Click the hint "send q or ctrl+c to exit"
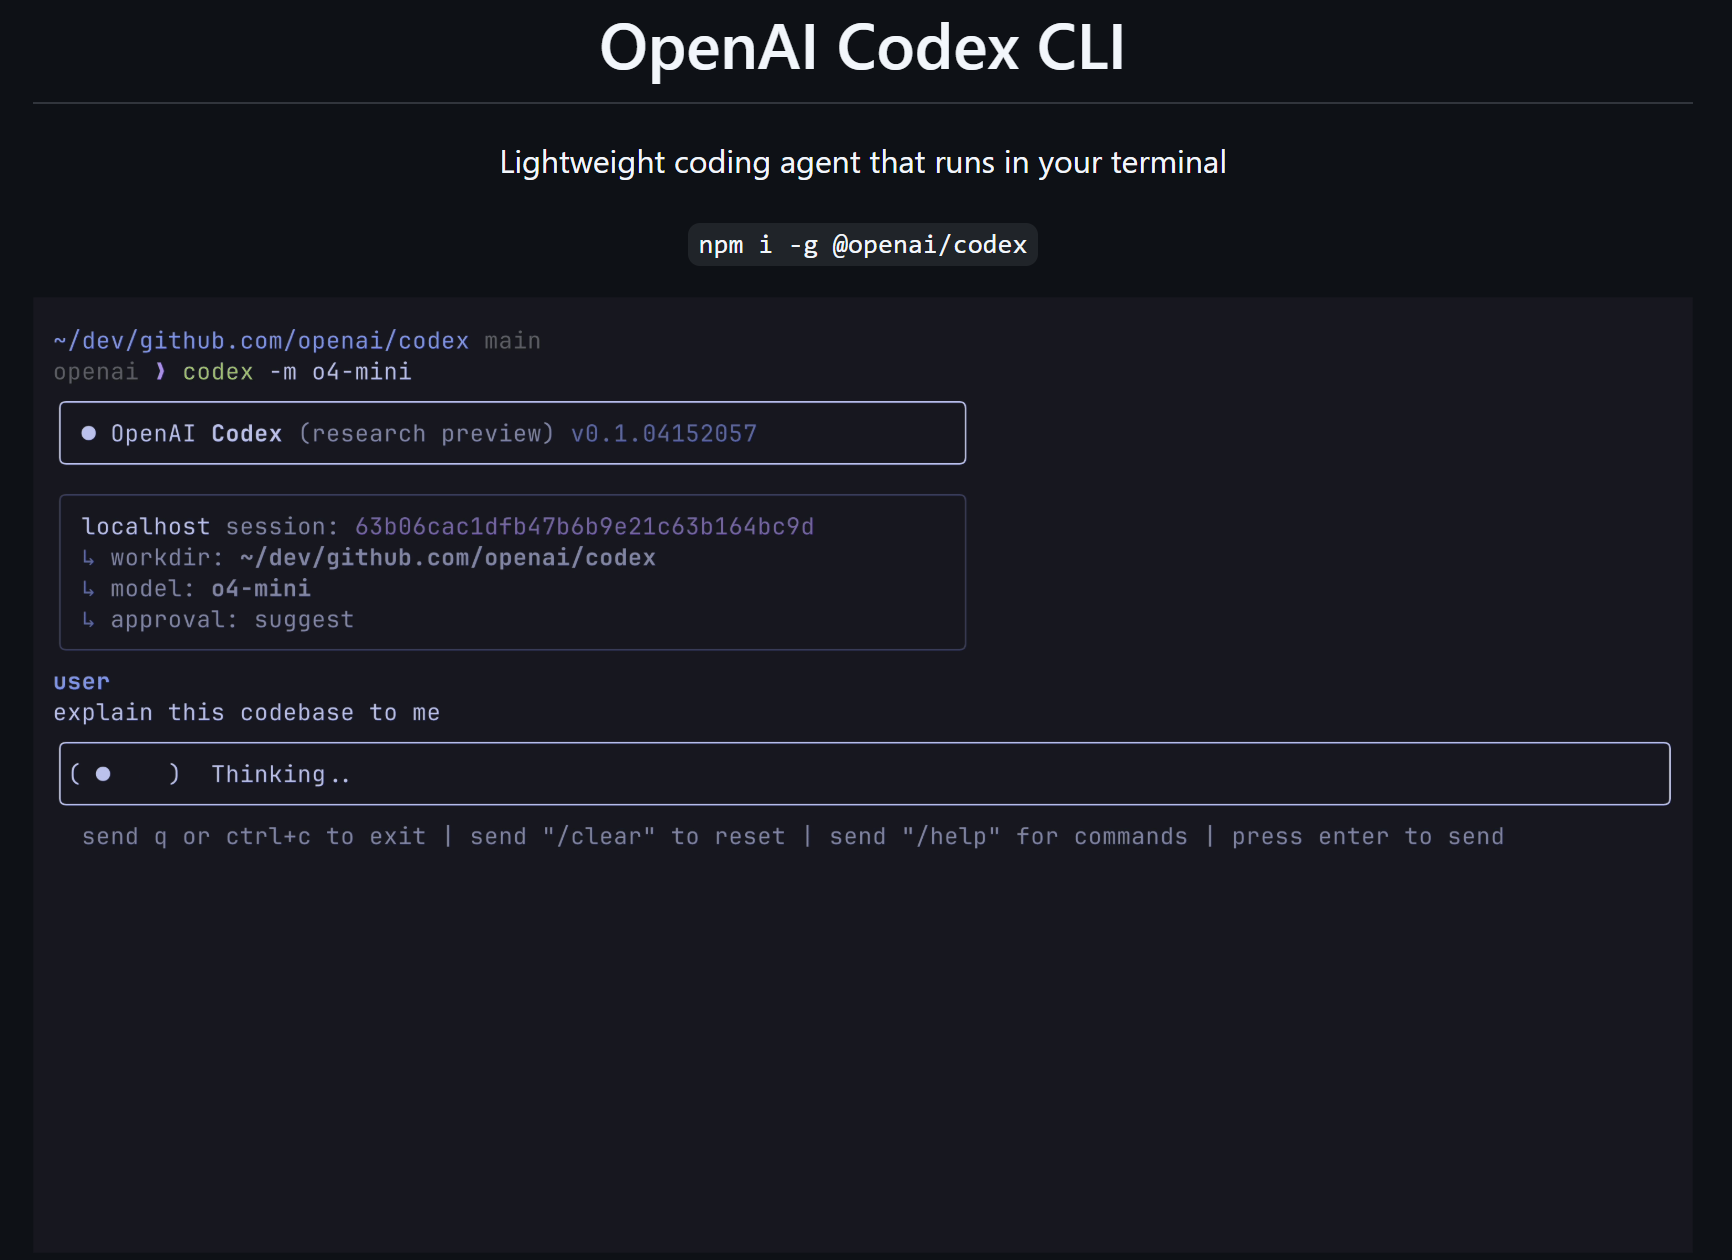The image size is (1732, 1260). pos(254,836)
